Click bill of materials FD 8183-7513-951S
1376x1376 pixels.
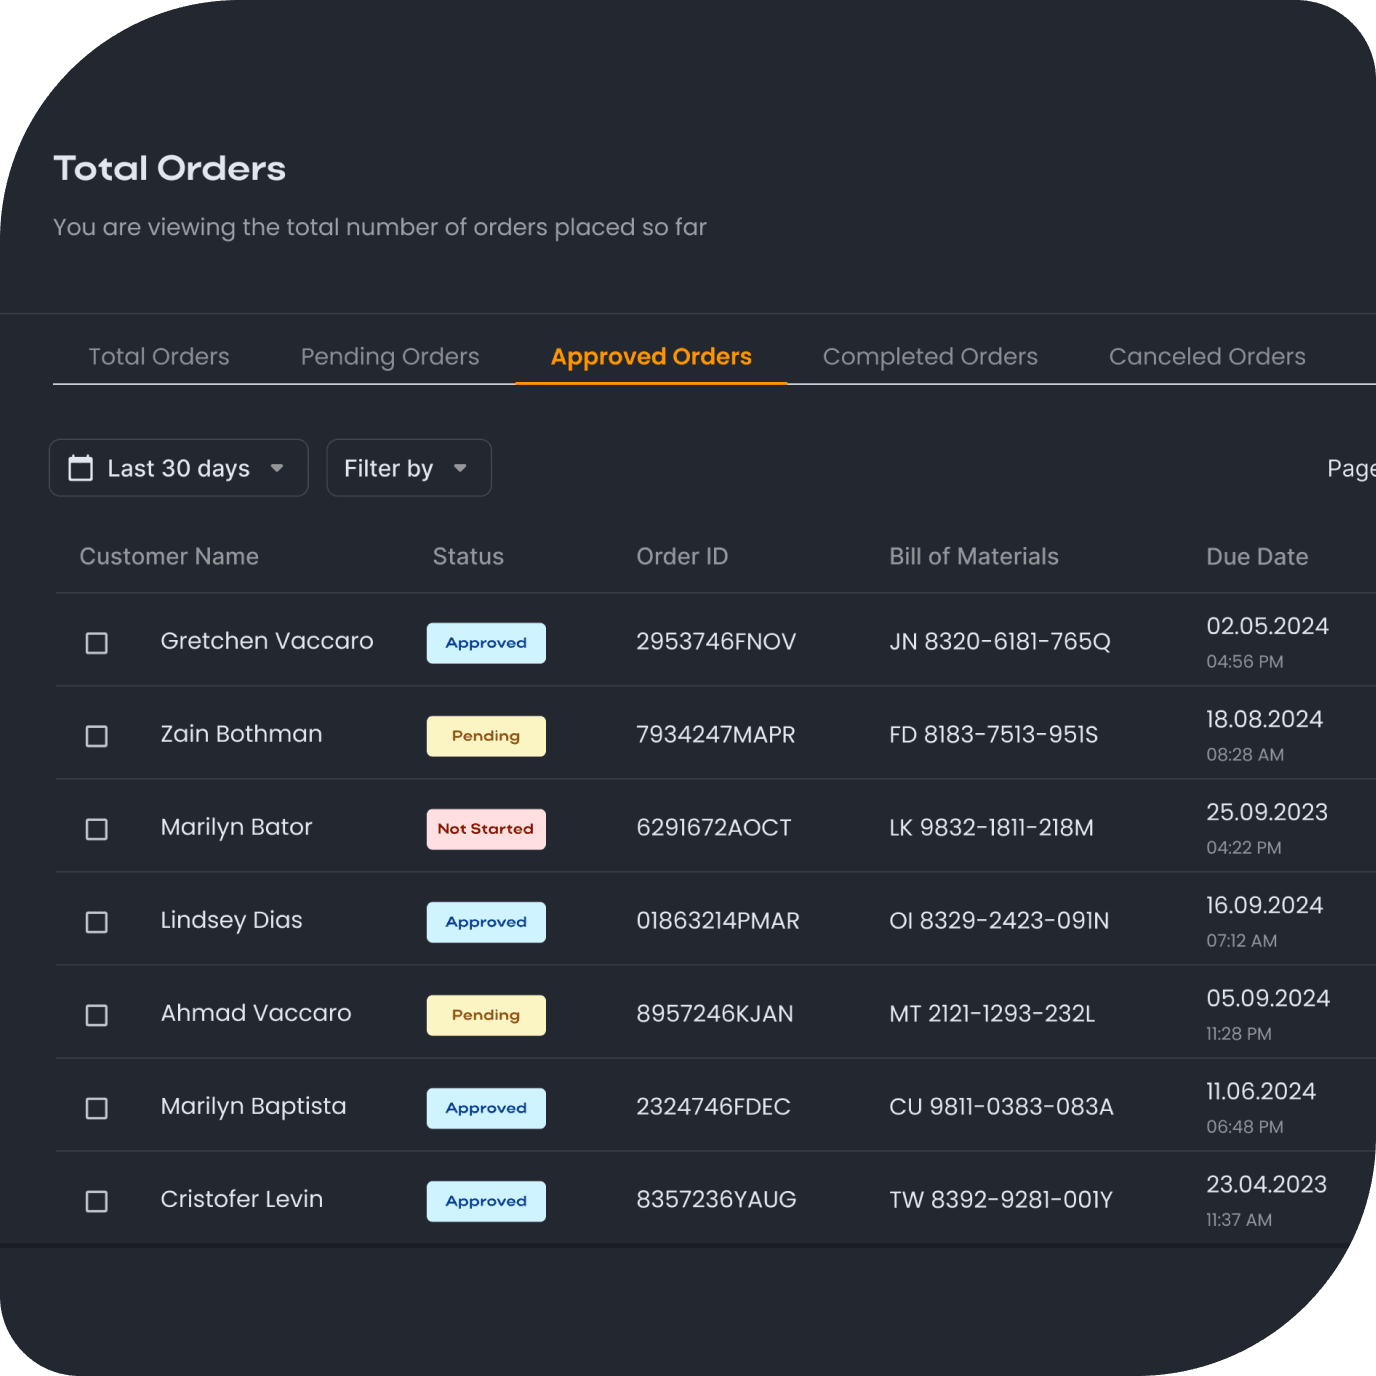tap(994, 735)
